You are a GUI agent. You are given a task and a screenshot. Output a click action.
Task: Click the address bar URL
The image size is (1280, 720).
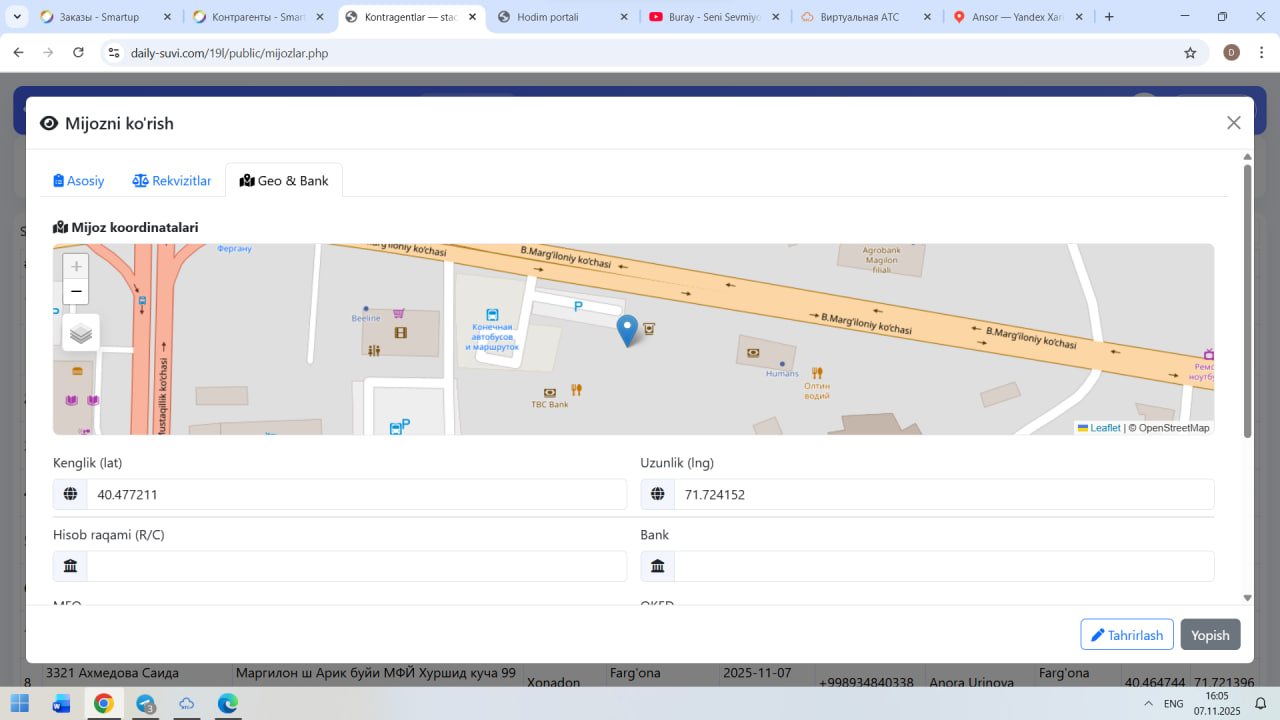pyautogui.click(x=229, y=53)
